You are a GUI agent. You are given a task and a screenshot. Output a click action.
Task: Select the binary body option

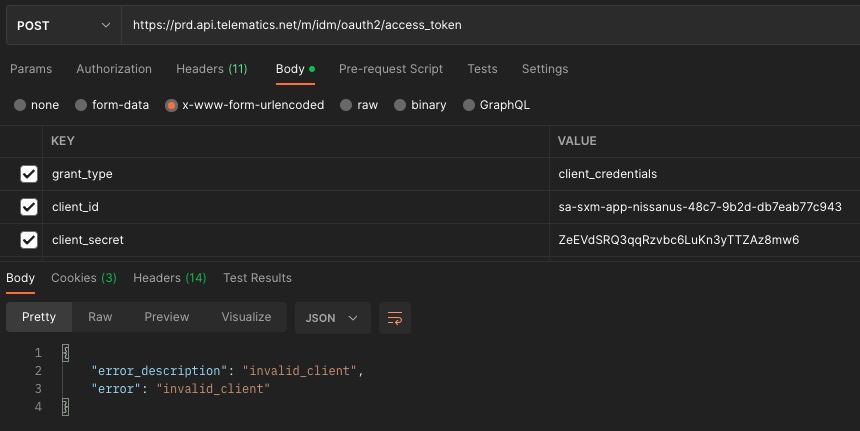pyautogui.click(x=400, y=105)
